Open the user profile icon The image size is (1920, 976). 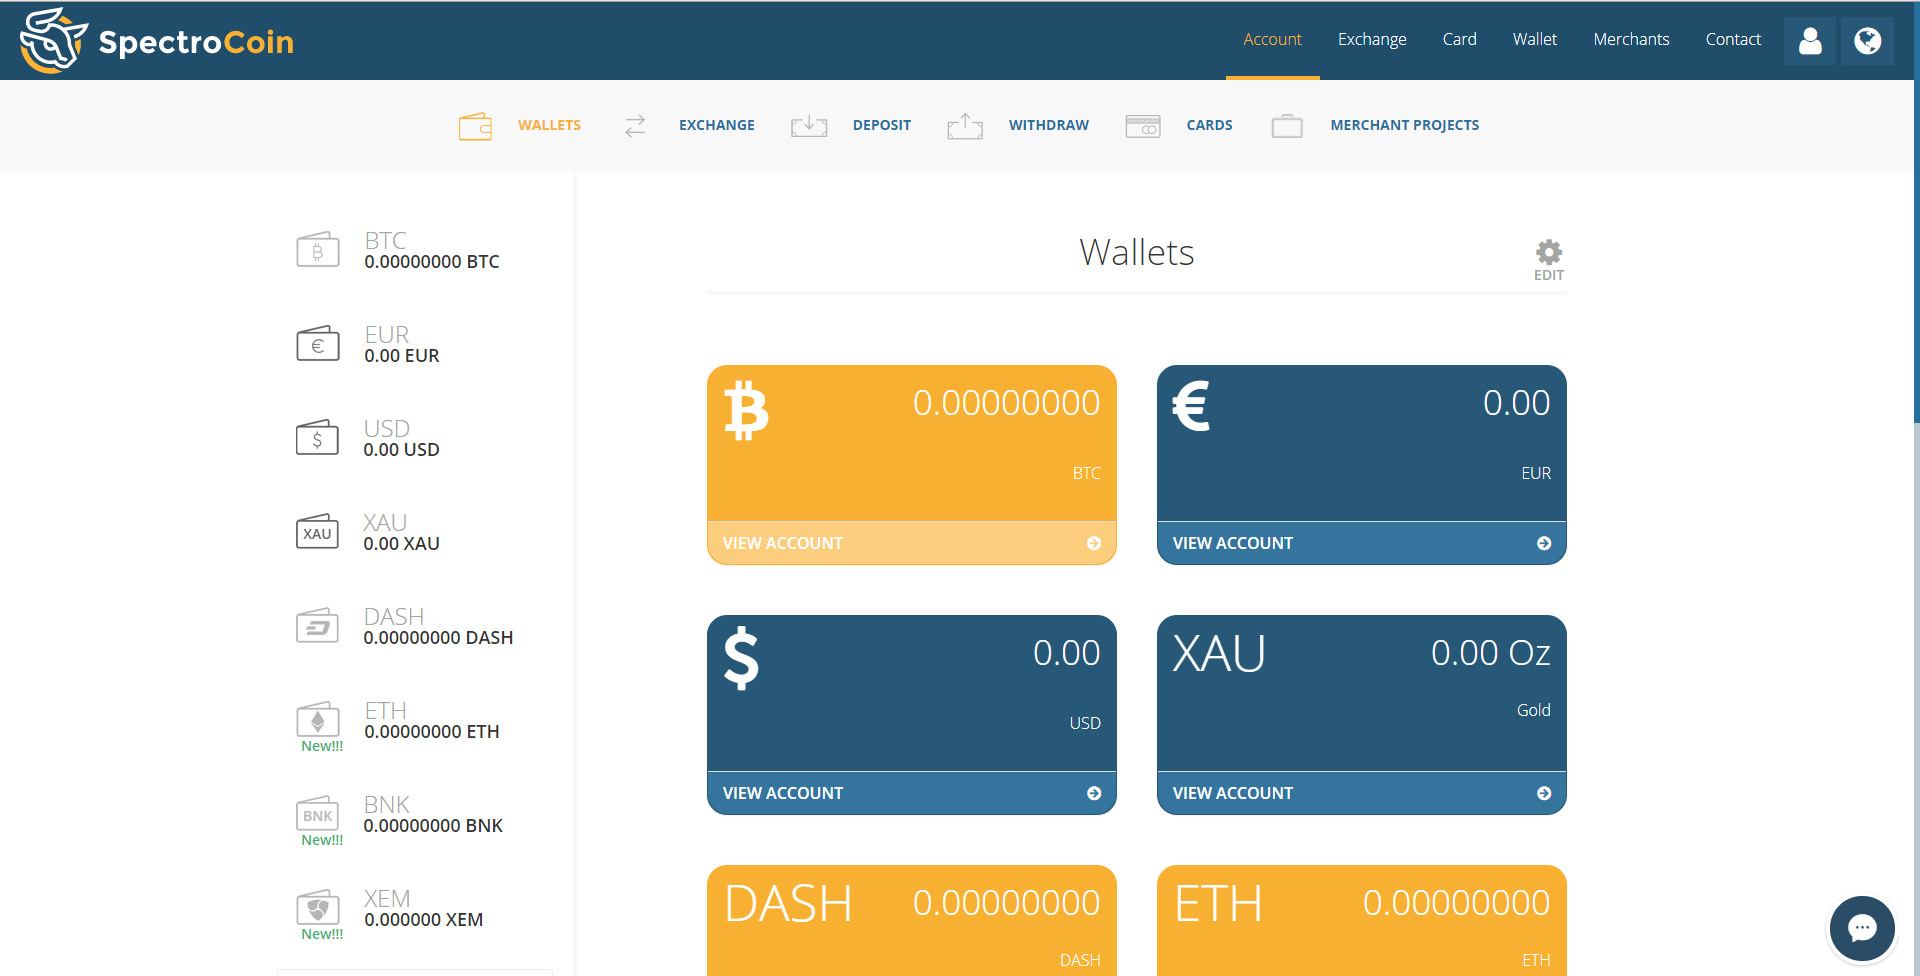click(1810, 41)
